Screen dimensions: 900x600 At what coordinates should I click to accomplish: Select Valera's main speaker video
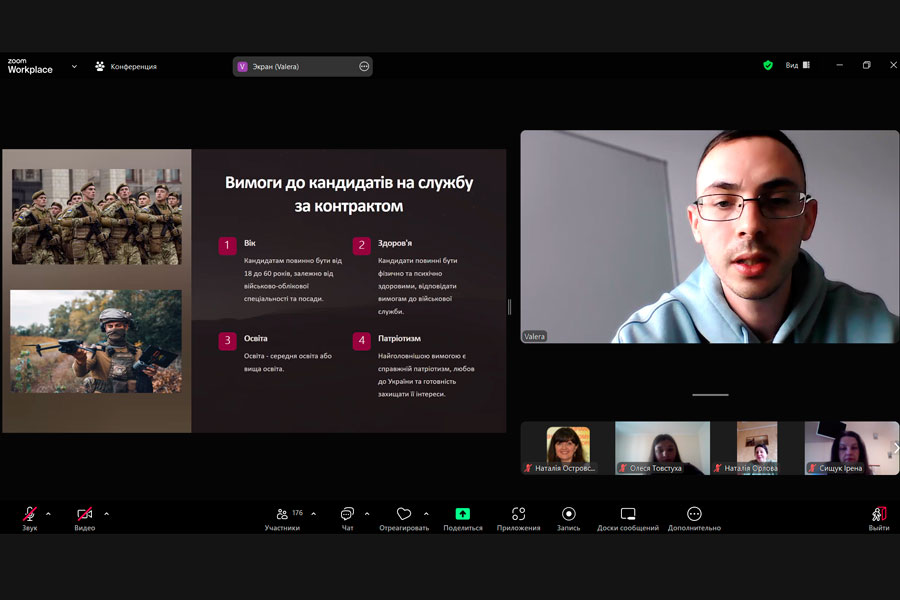pos(709,237)
